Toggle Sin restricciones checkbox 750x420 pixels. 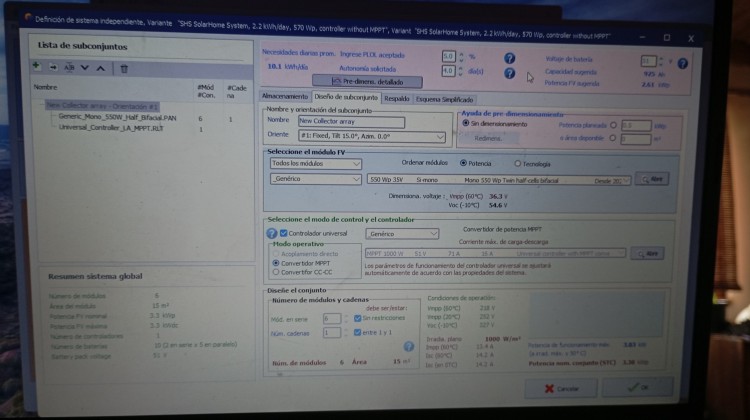click(357, 318)
